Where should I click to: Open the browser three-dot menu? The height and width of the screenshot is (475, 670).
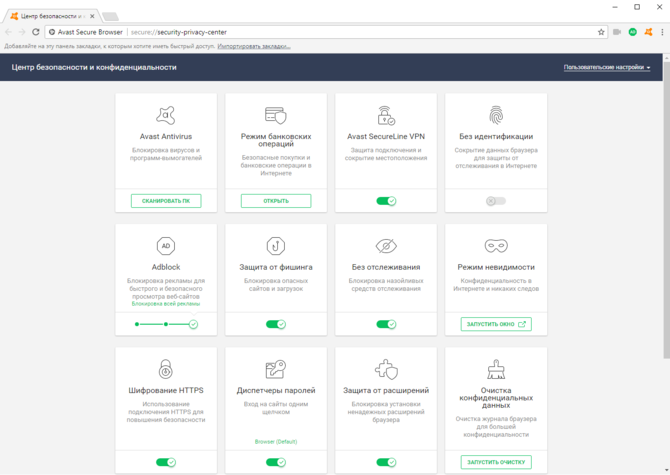click(661, 32)
